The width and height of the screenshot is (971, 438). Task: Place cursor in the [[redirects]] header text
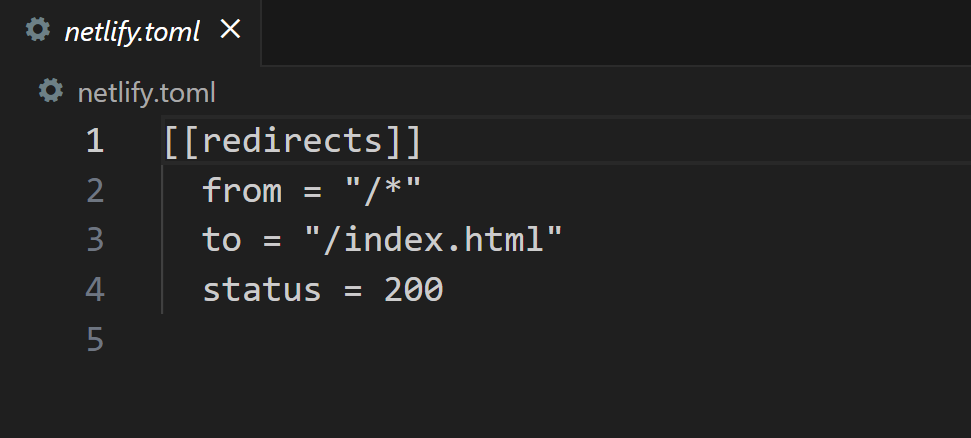click(x=292, y=141)
